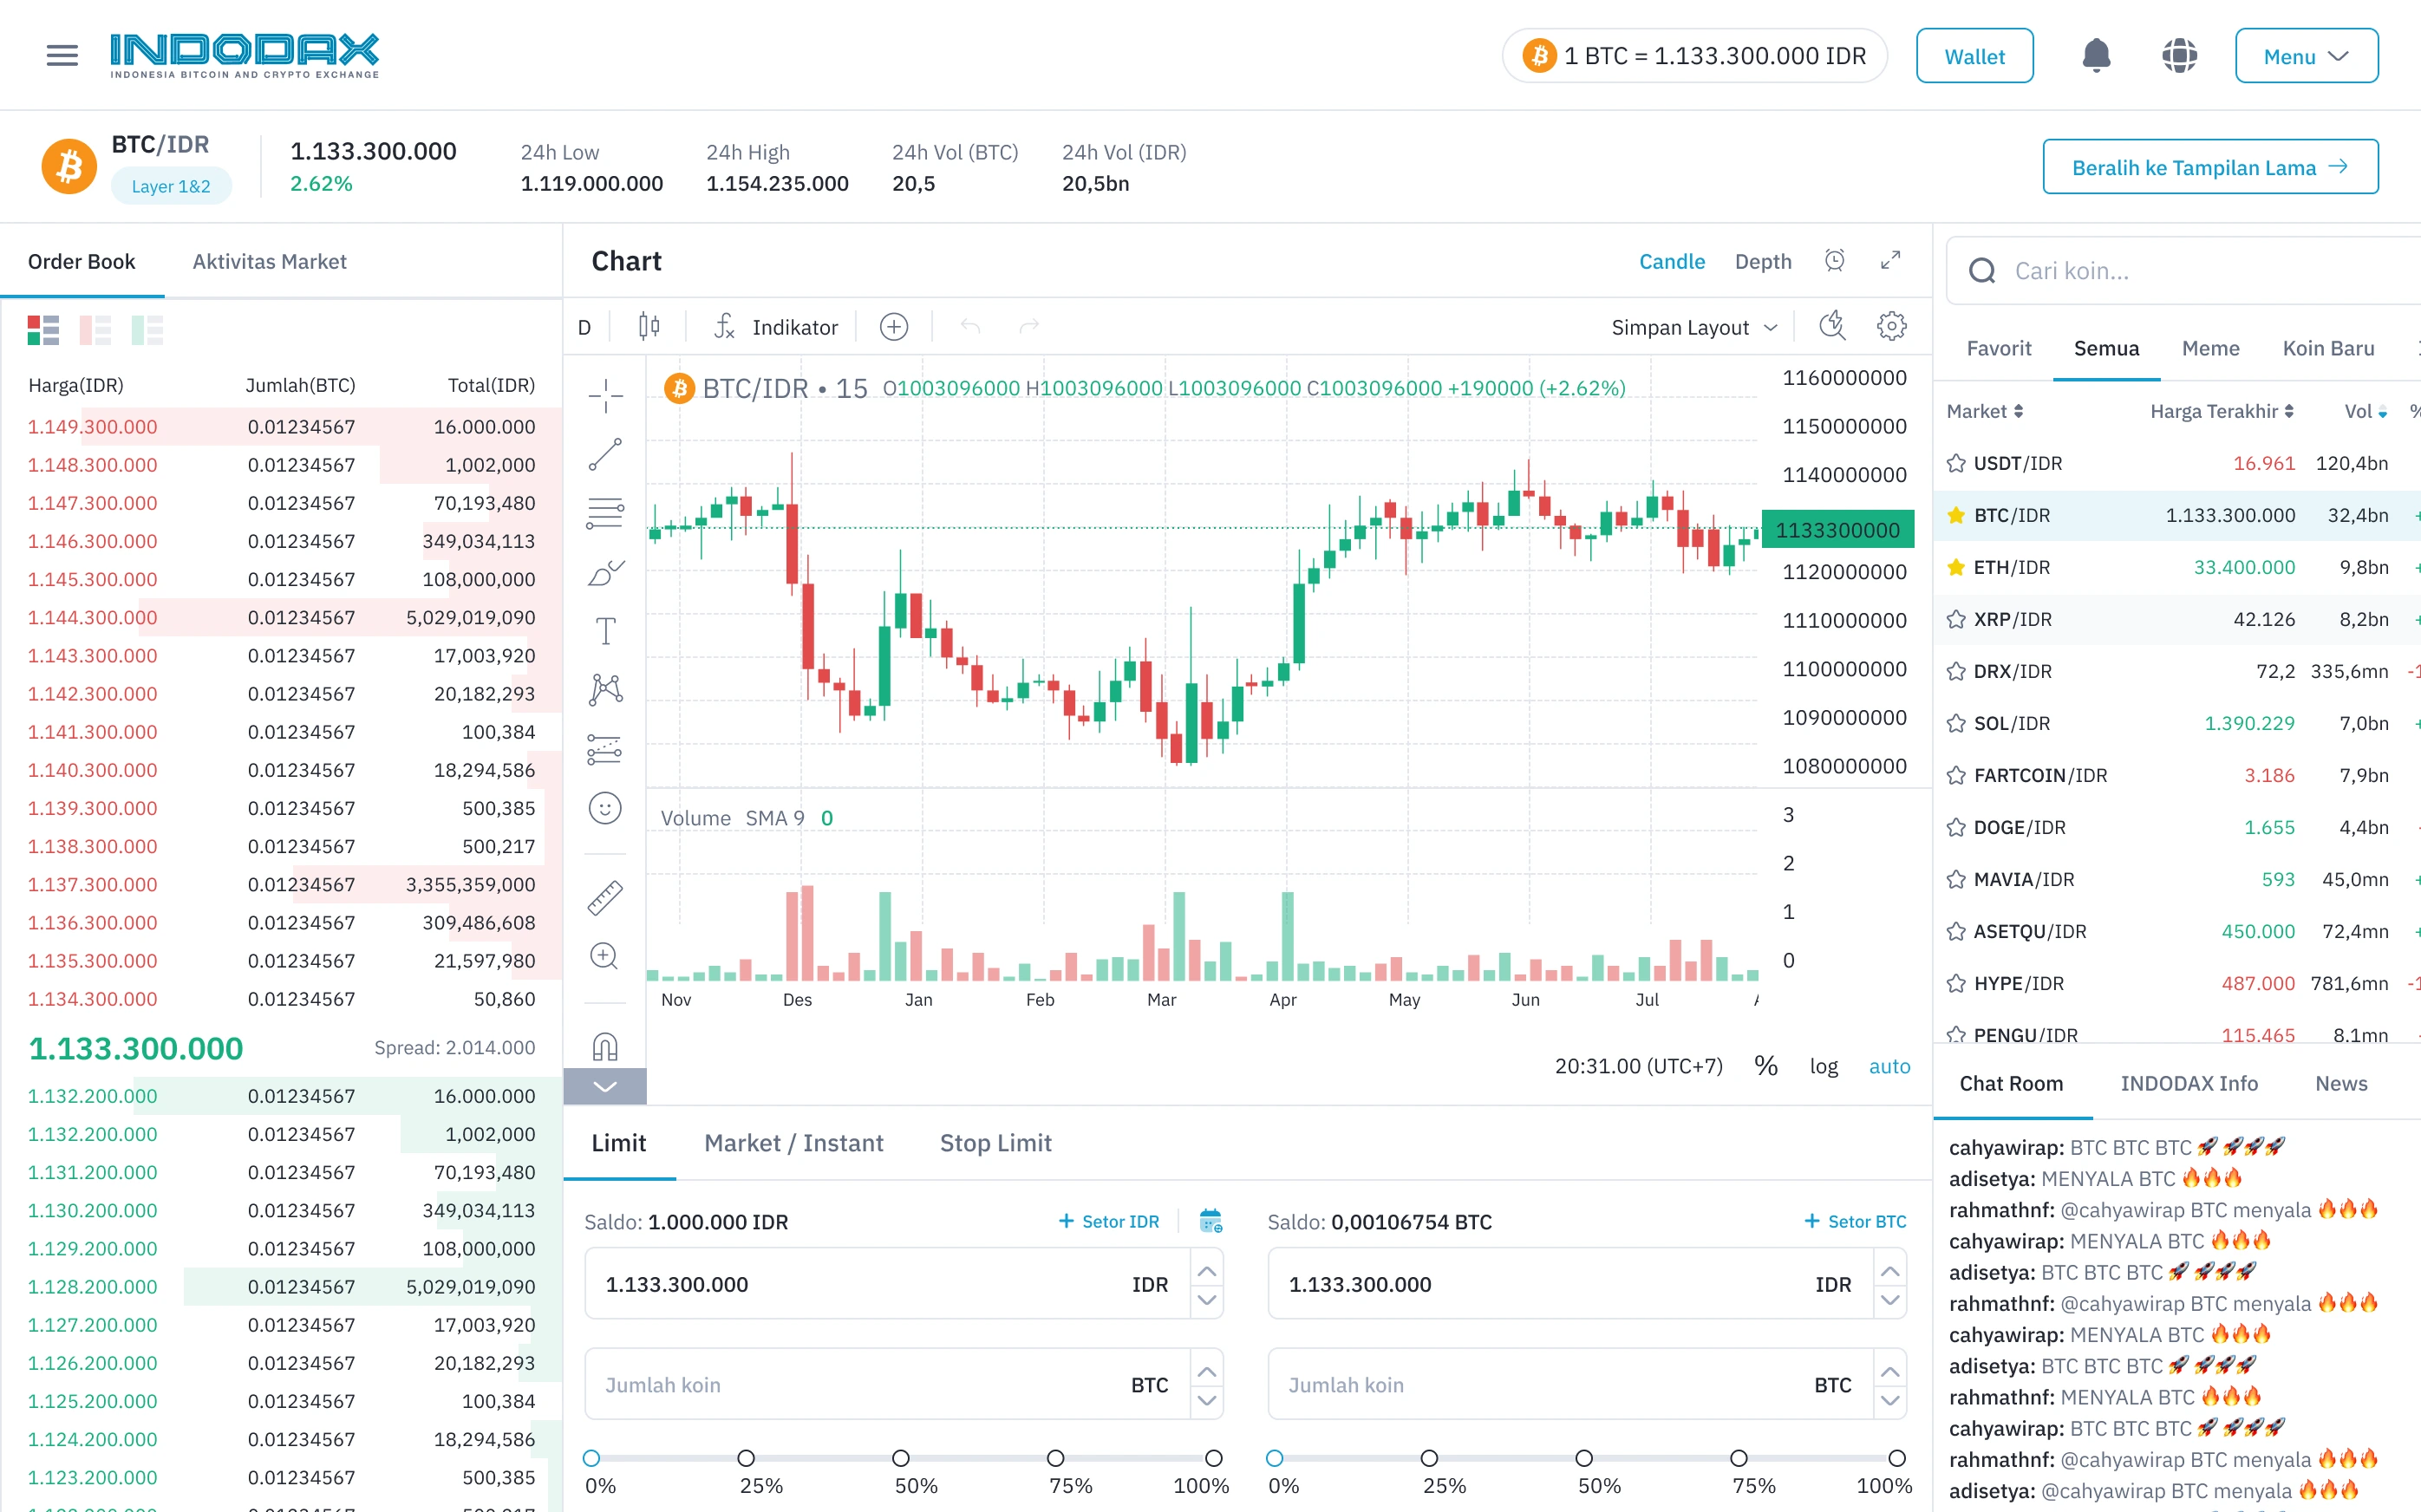Sort markets by Vol column
Screen dimensions: 2421x1512
(x=2366, y=411)
